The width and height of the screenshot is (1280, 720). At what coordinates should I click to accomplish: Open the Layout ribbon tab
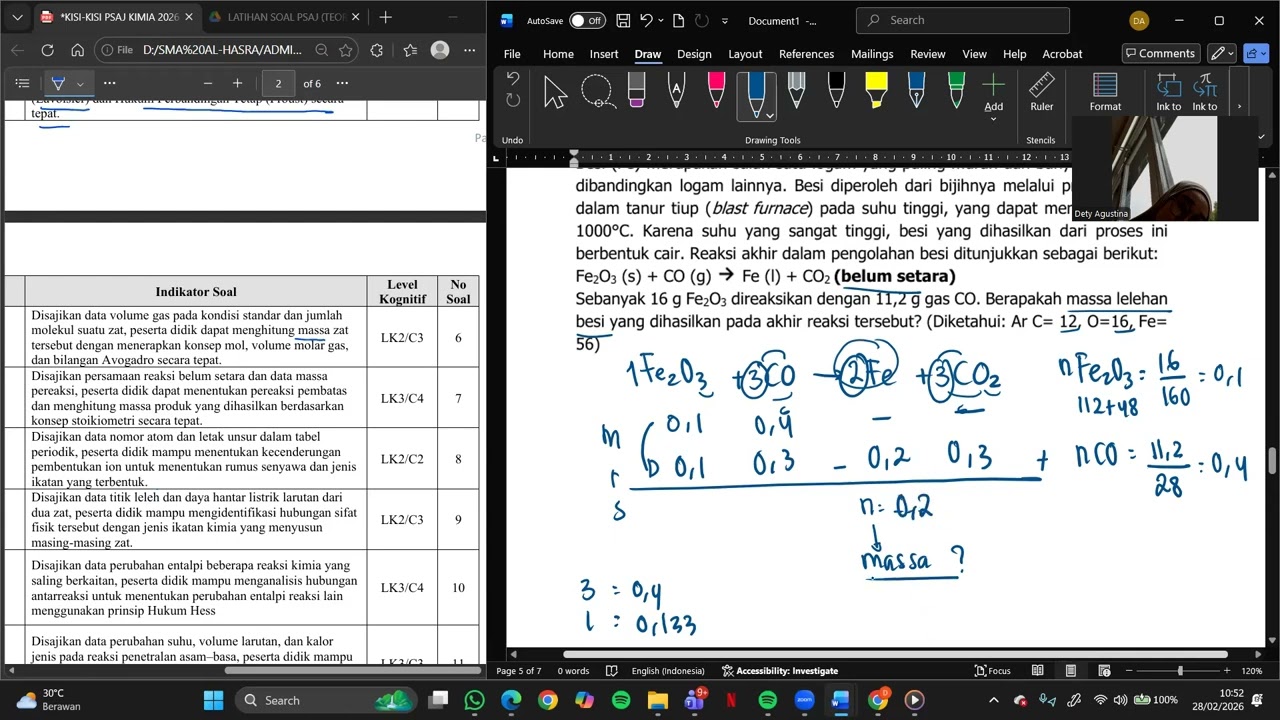(x=745, y=54)
